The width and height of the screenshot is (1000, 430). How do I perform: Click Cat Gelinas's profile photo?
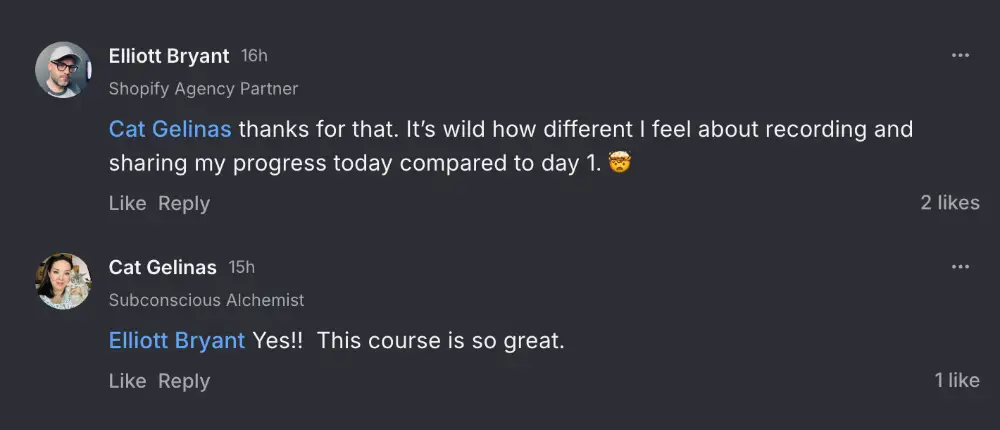tap(64, 281)
